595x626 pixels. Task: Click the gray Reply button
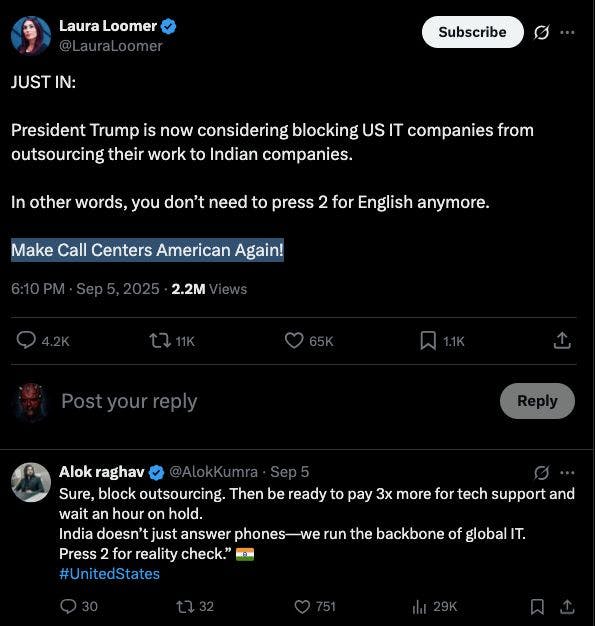click(537, 401)
